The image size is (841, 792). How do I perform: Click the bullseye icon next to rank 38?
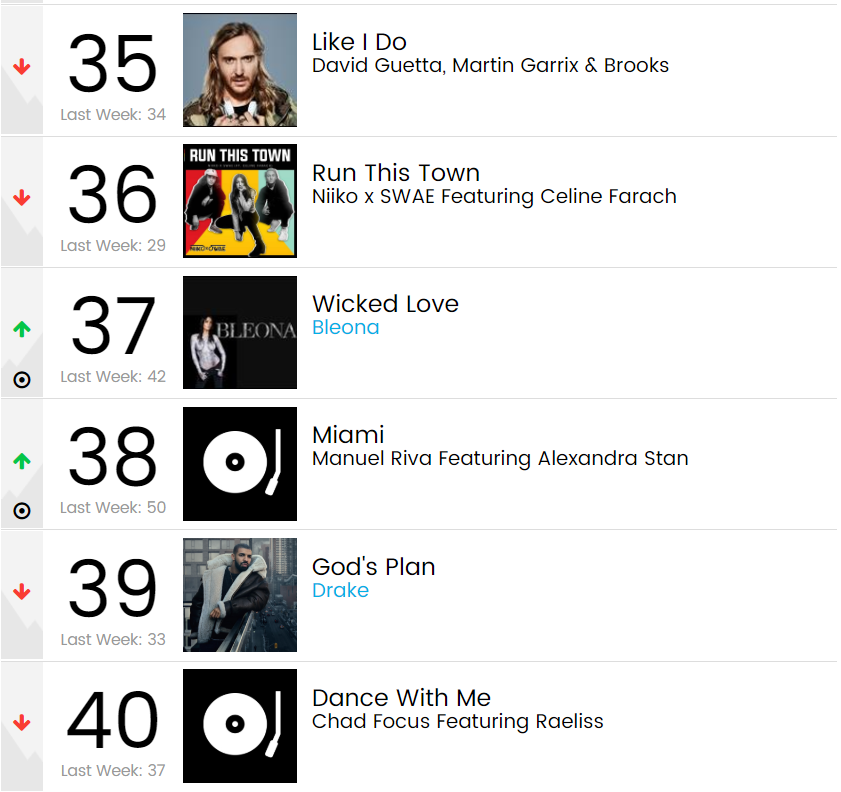[21, 511]
